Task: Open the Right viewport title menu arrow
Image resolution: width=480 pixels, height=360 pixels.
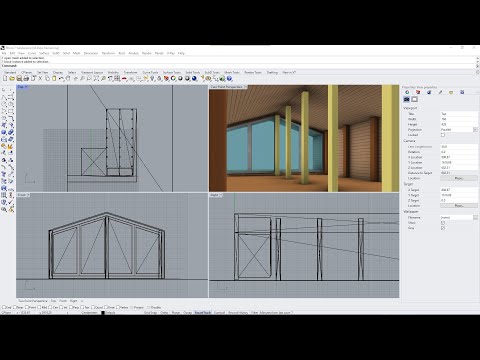Action: (x=221, y=195)
